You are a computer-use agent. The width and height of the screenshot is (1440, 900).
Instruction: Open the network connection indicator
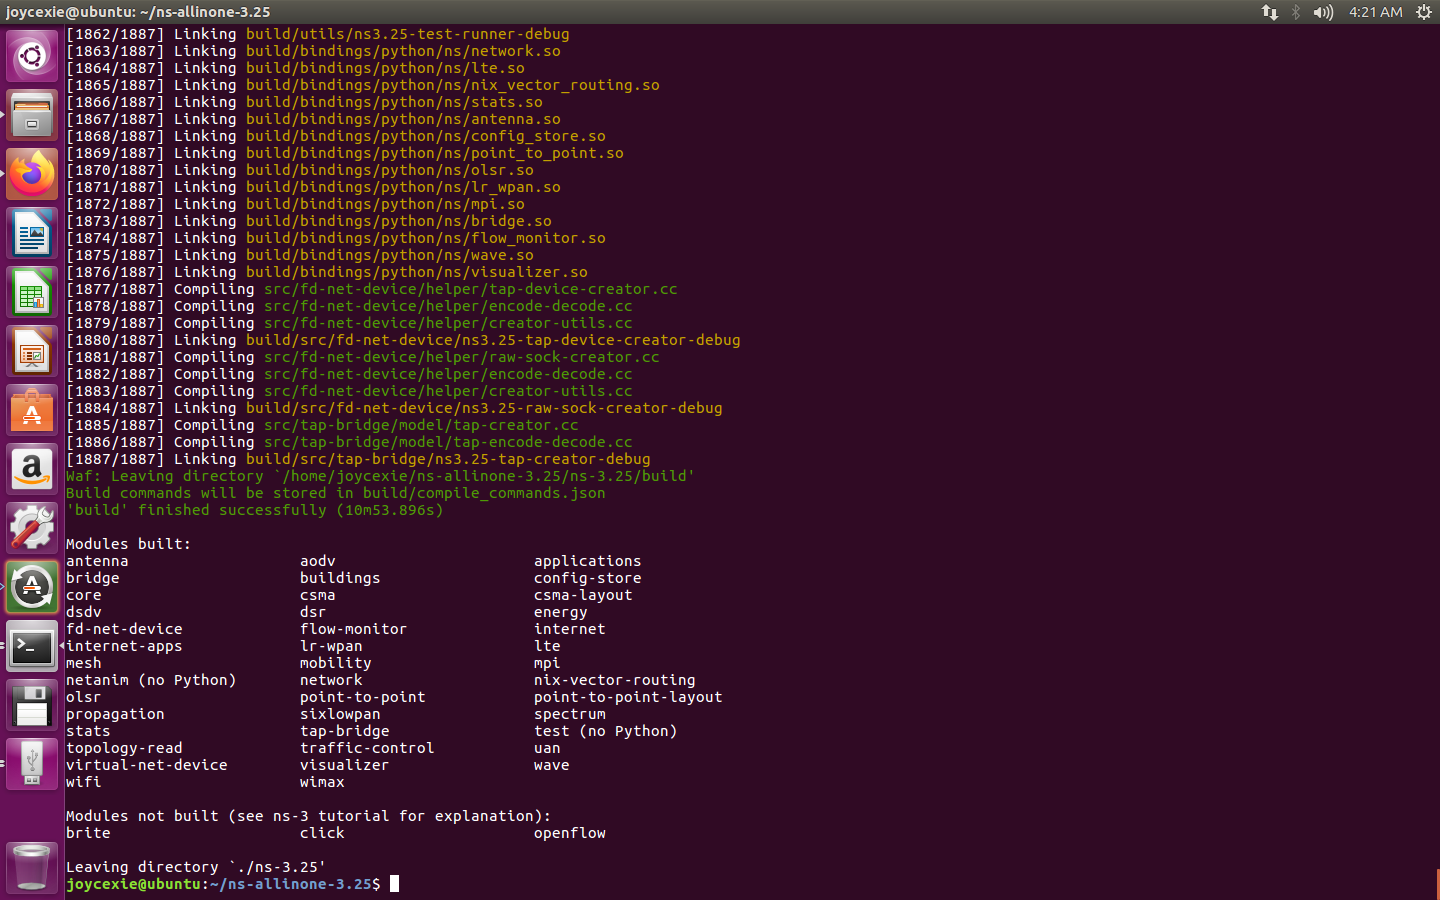click(1269, 12)
